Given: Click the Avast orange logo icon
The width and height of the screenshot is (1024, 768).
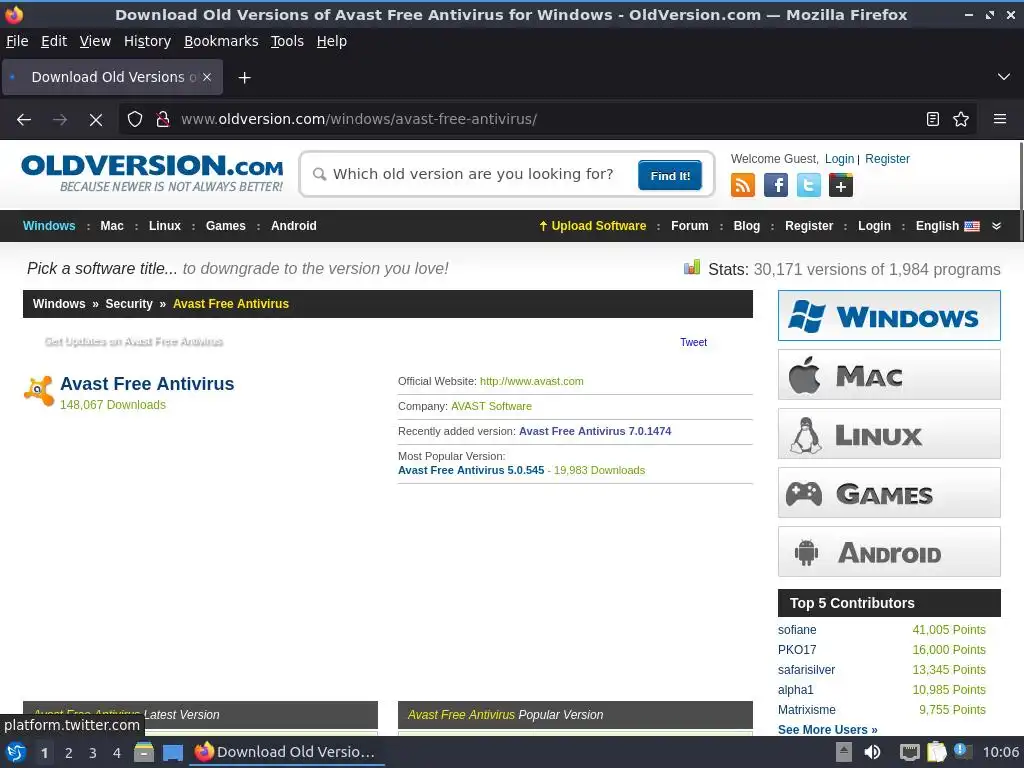Looking at the screenshot, I should click(x=39, y=391).
